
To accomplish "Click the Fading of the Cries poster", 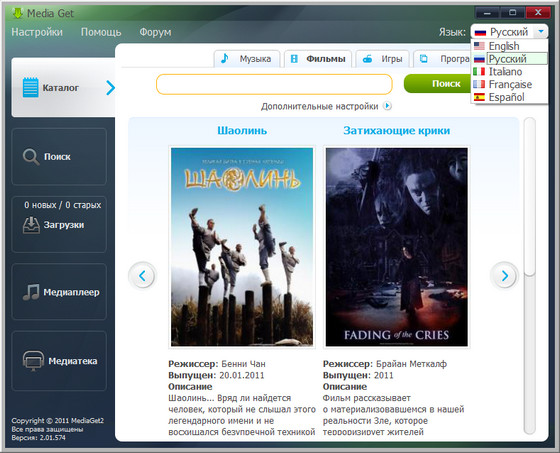I will 396,247.
